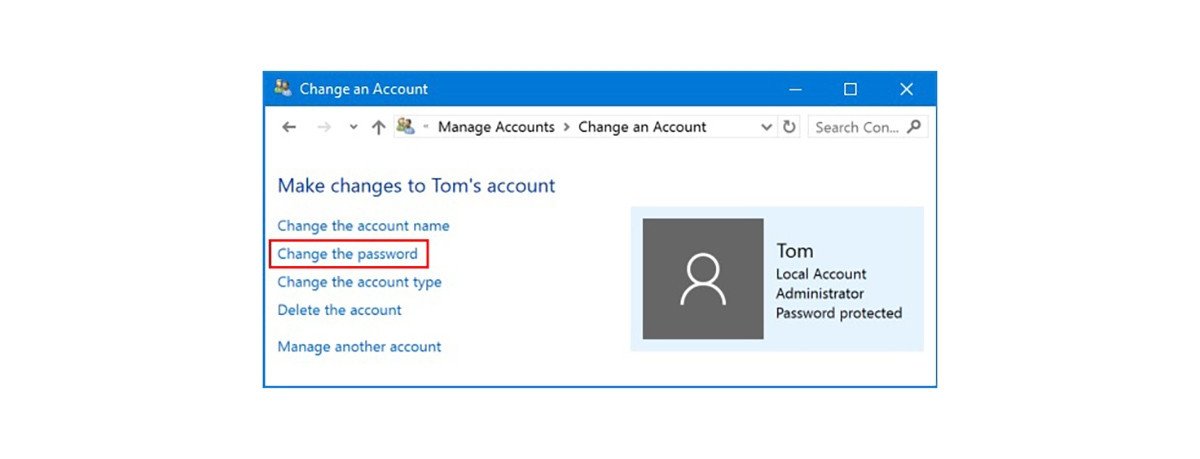1200x459 pixels.
Task: Maximize the Change an Account window
Action: click(x=850, y=89)
